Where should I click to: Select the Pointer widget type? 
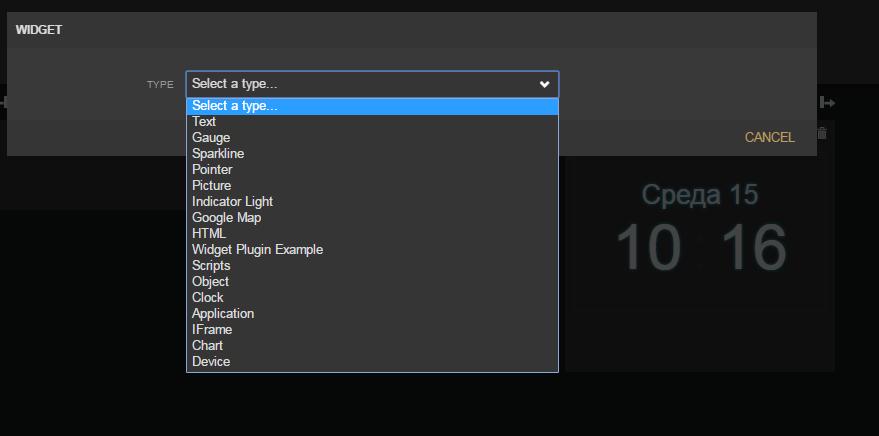212,170
